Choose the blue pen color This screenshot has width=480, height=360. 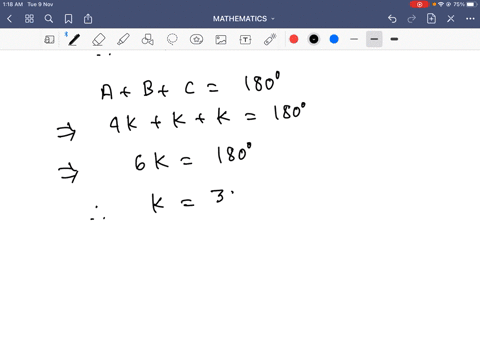[x=334, y=39]
